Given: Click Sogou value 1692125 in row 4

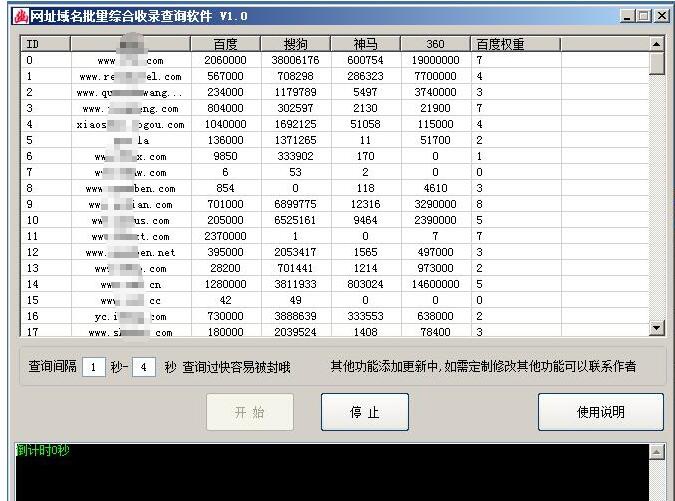Looking at the screenshot, I should point(295,124).
